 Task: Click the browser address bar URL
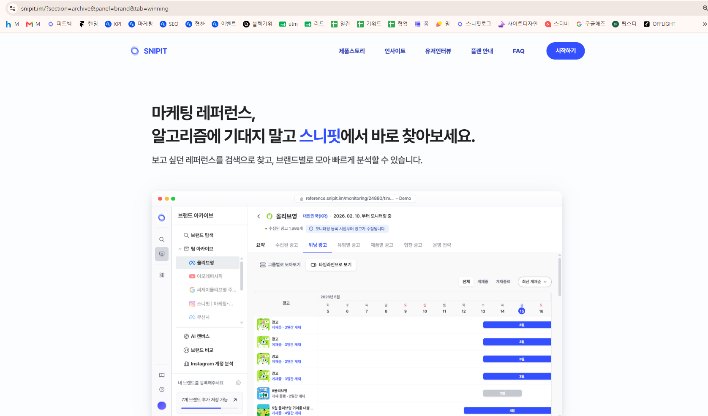tap(94, 9)
